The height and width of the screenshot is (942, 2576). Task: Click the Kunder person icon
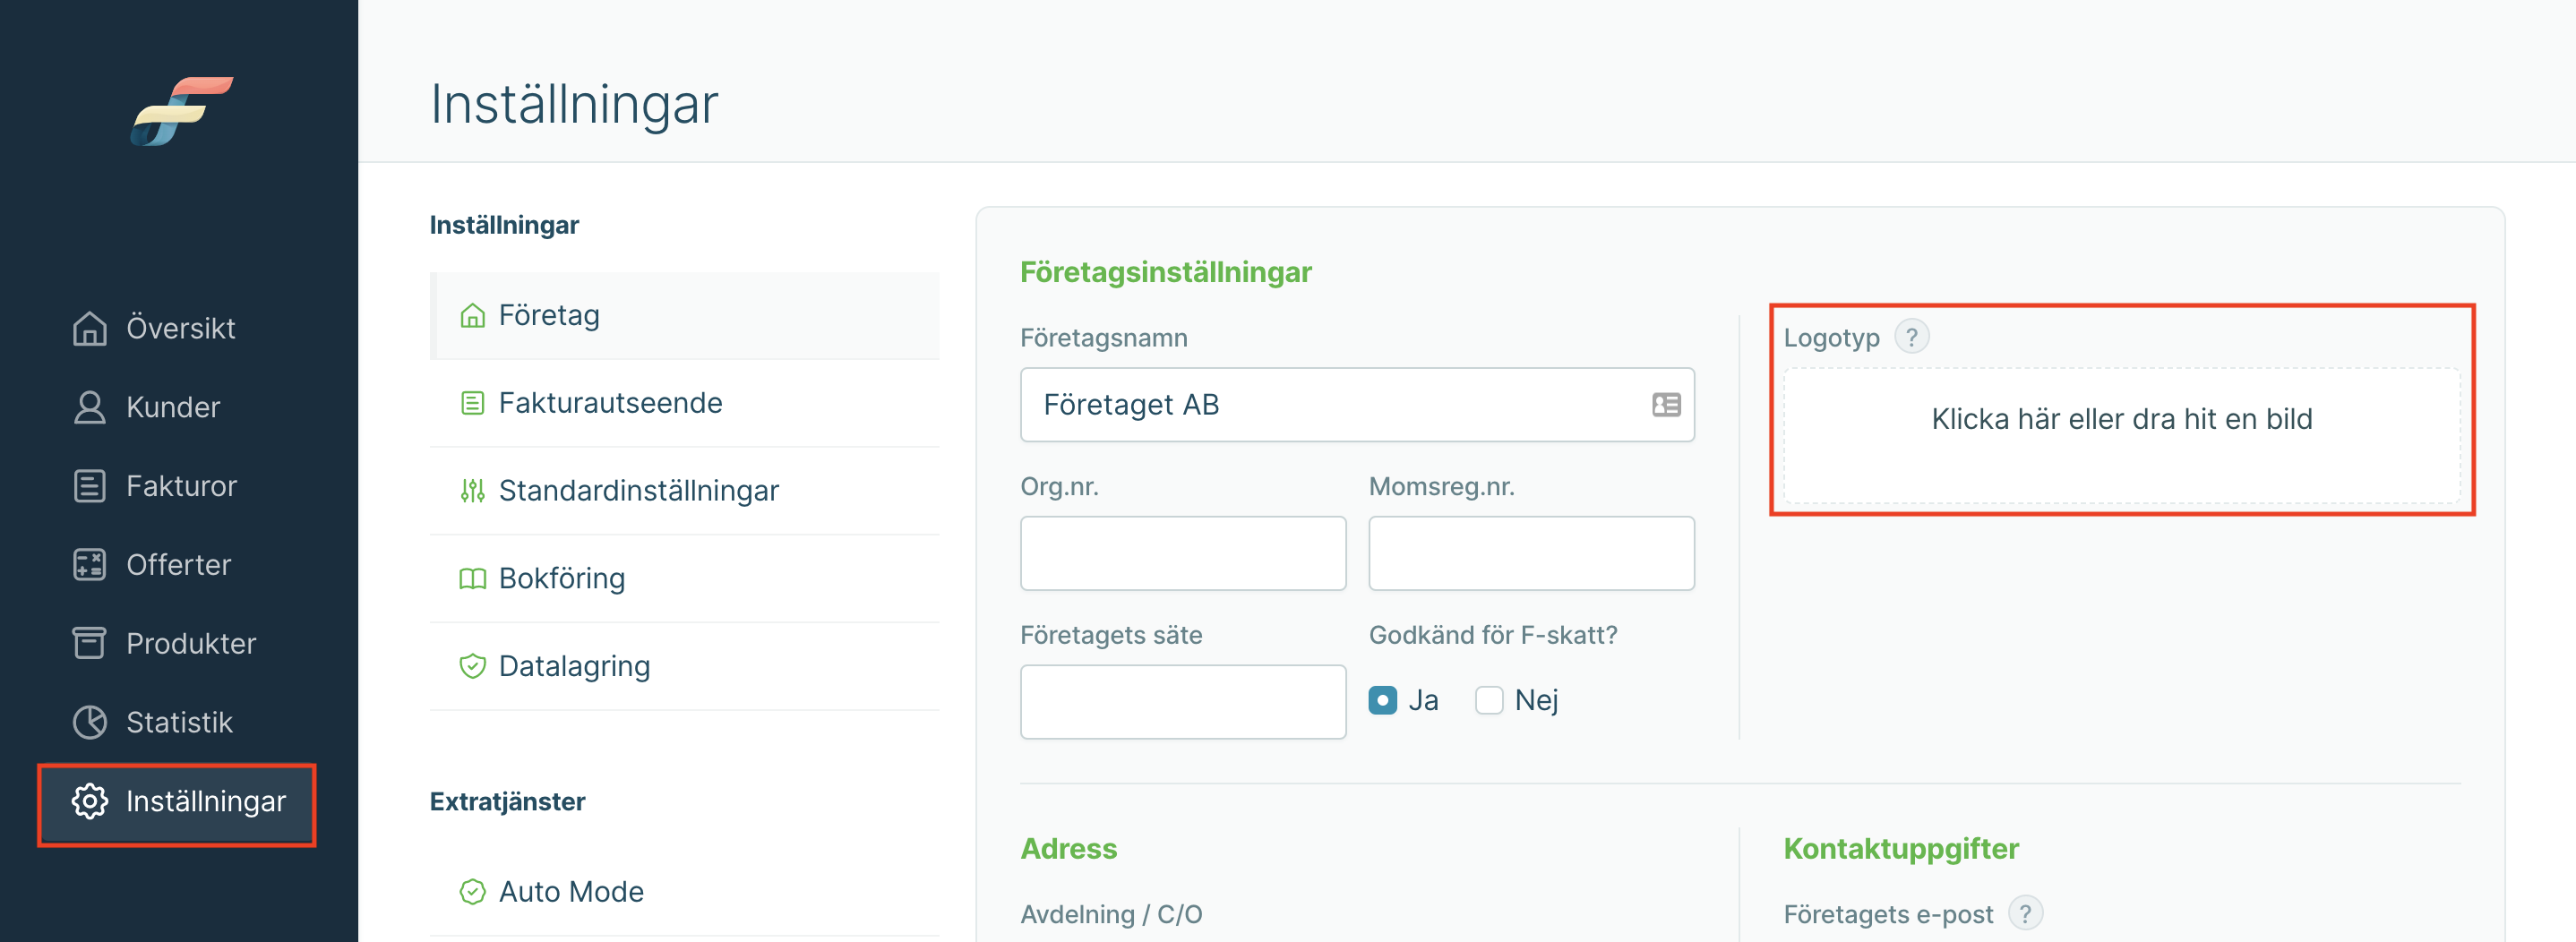click(x=89, y=407)
